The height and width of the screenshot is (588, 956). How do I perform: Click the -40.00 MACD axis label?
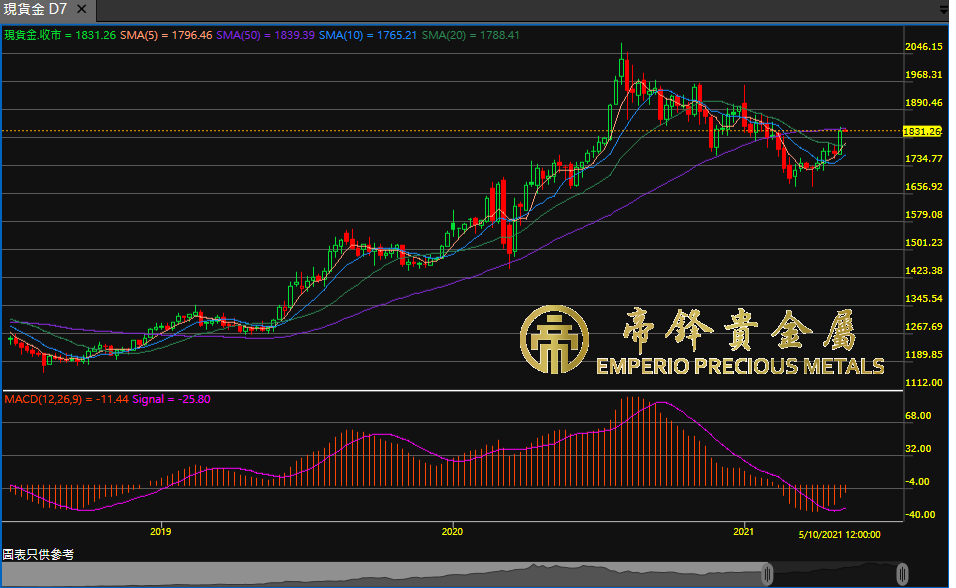click(x=920, y=515)
